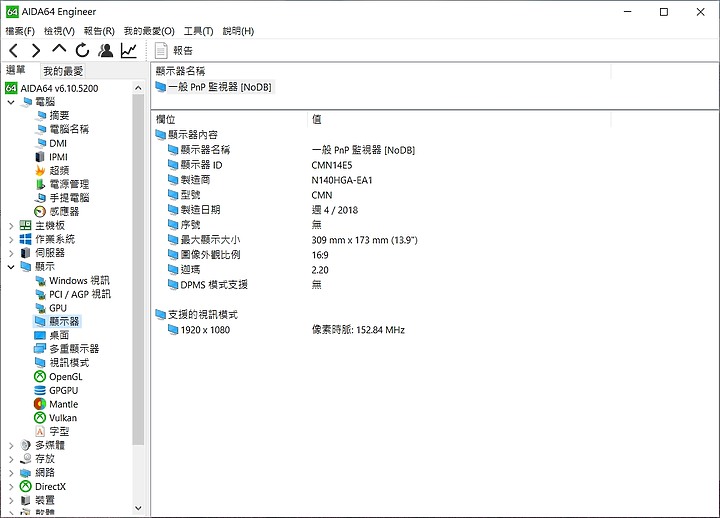Image resolution: width=720 pixels, height=518 pixels.
Task: Select the 製造日期 row
Action: [200, 210]
